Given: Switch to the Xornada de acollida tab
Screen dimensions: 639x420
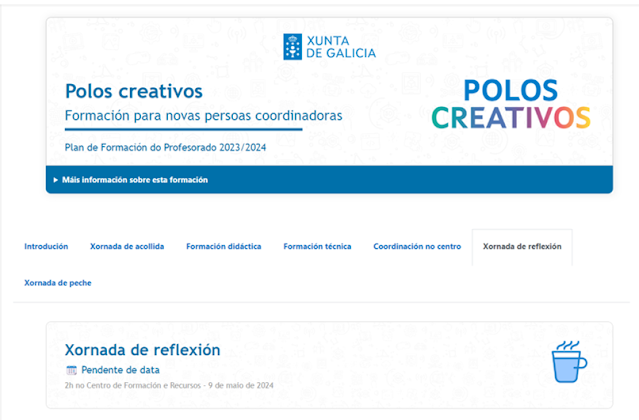Looking at the screenshot, I should coord(127,246).
